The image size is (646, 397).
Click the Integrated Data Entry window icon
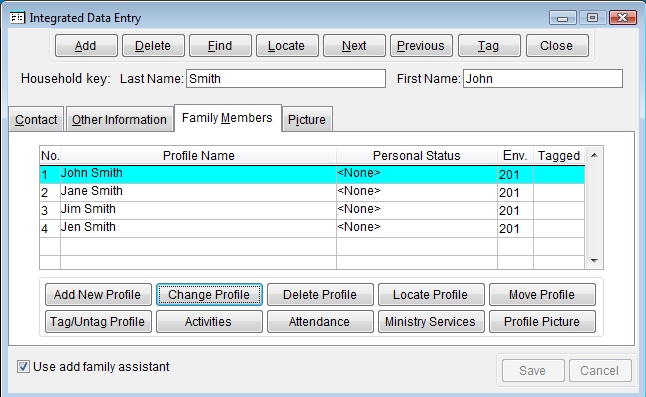click(x=17, y=18)
